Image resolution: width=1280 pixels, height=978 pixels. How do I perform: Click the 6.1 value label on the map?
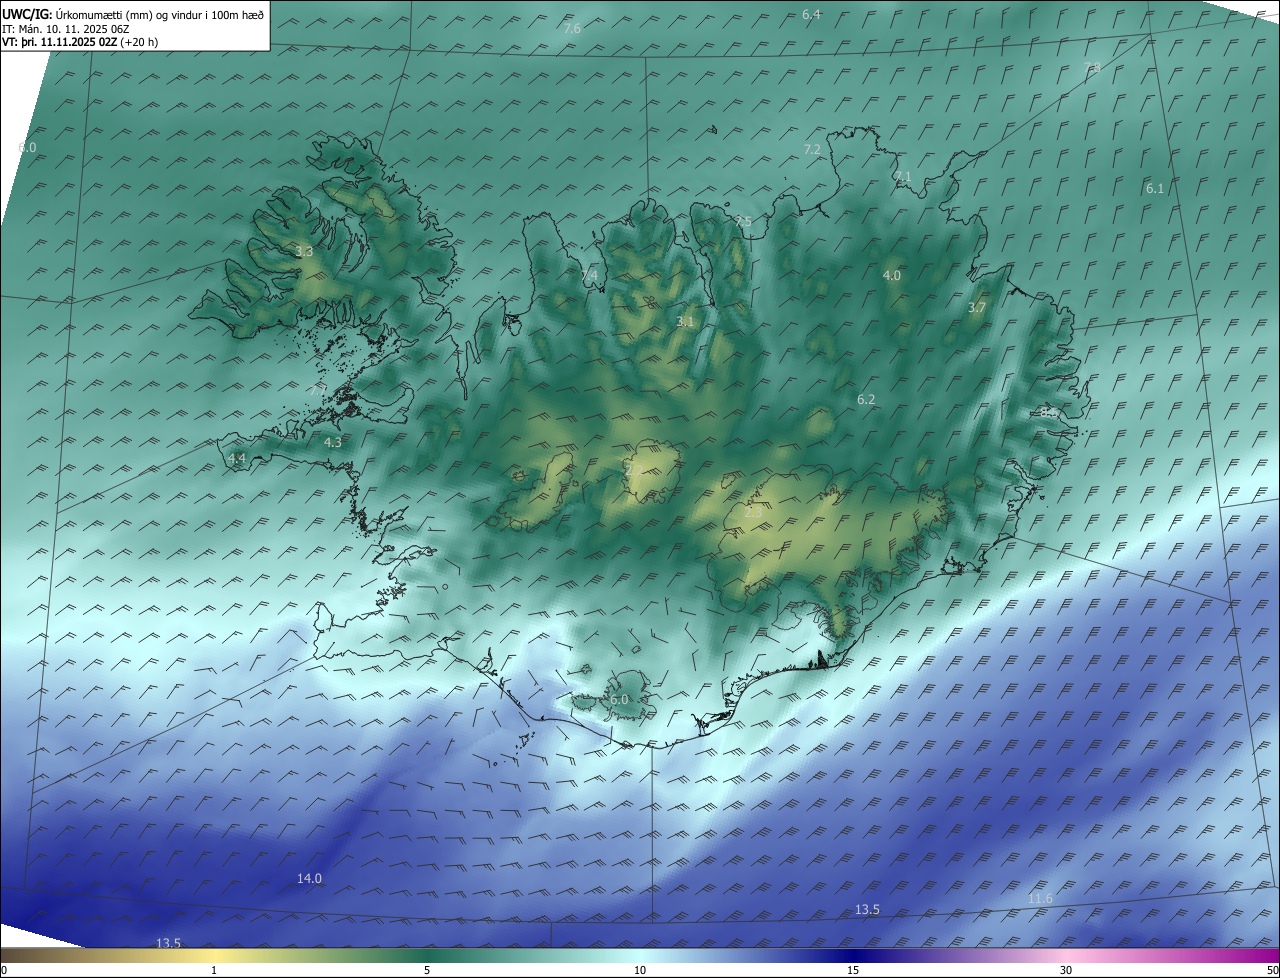(1155, 188)
